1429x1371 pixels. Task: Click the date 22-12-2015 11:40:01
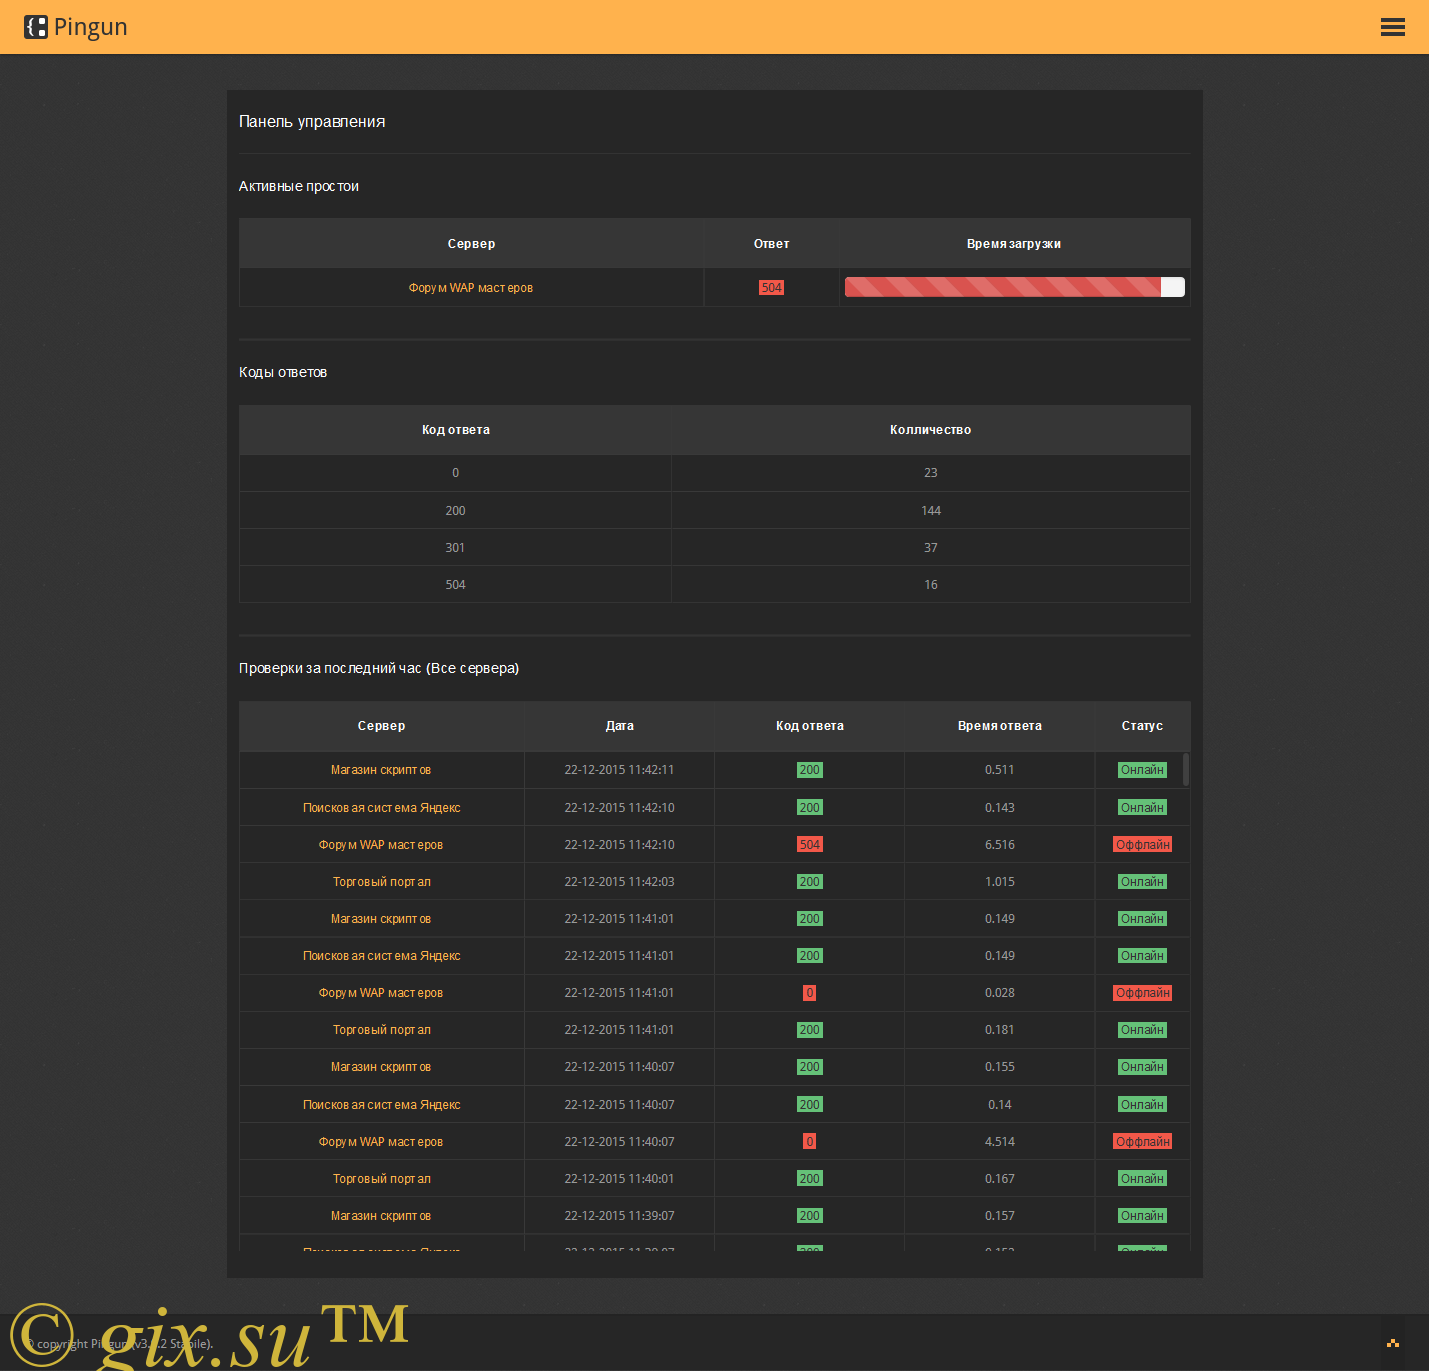[x=619, y=1179]
